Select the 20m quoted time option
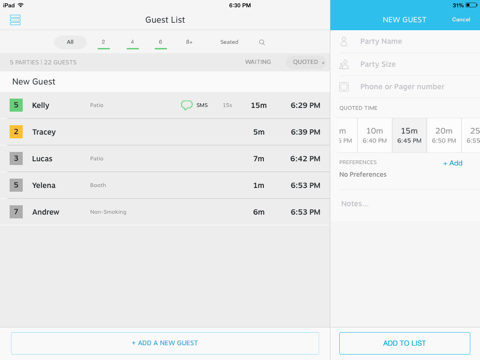 444,135
